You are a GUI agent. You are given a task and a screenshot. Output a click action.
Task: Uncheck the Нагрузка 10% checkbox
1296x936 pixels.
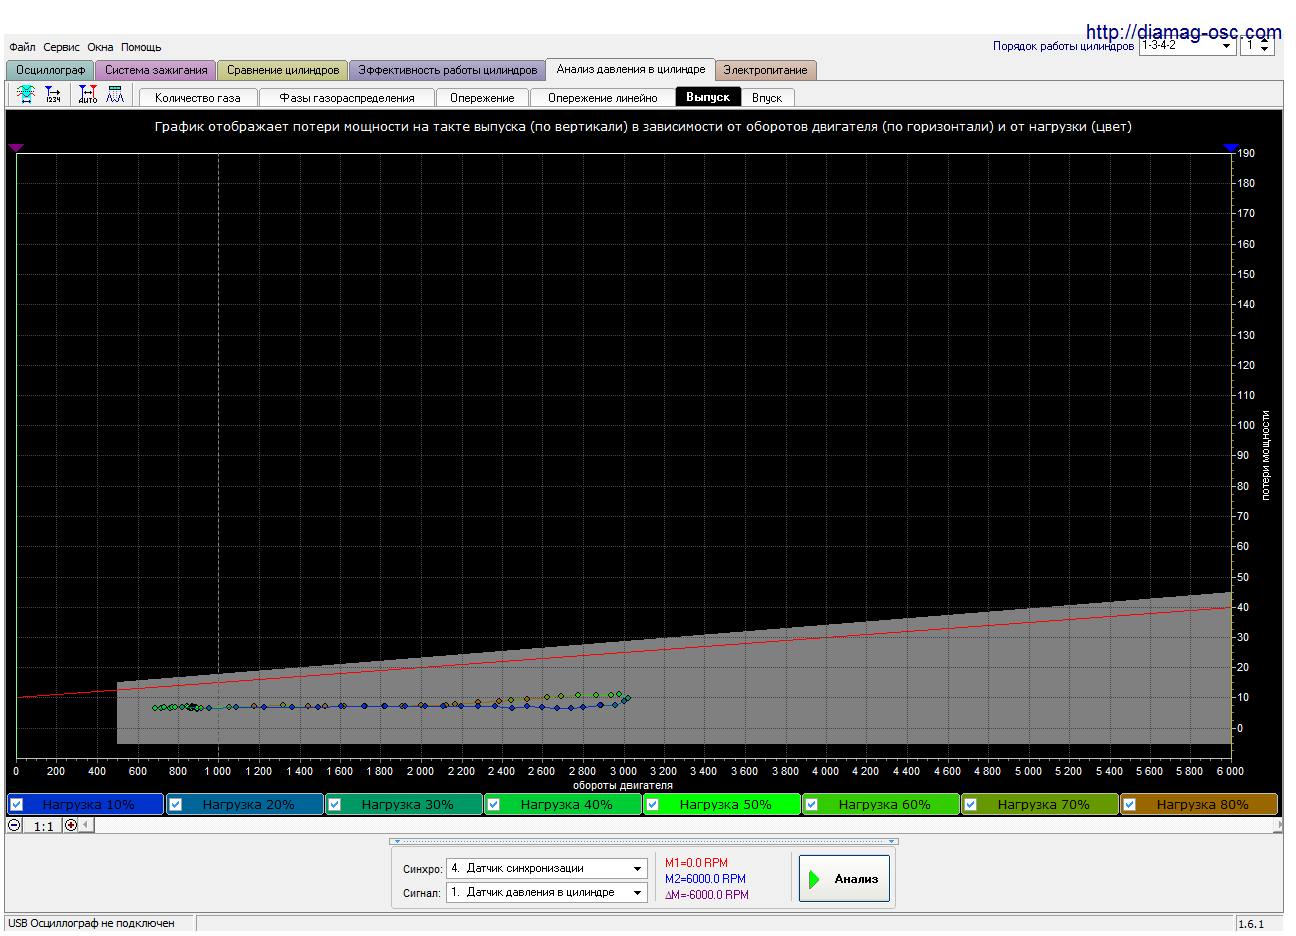coord(16,804)
